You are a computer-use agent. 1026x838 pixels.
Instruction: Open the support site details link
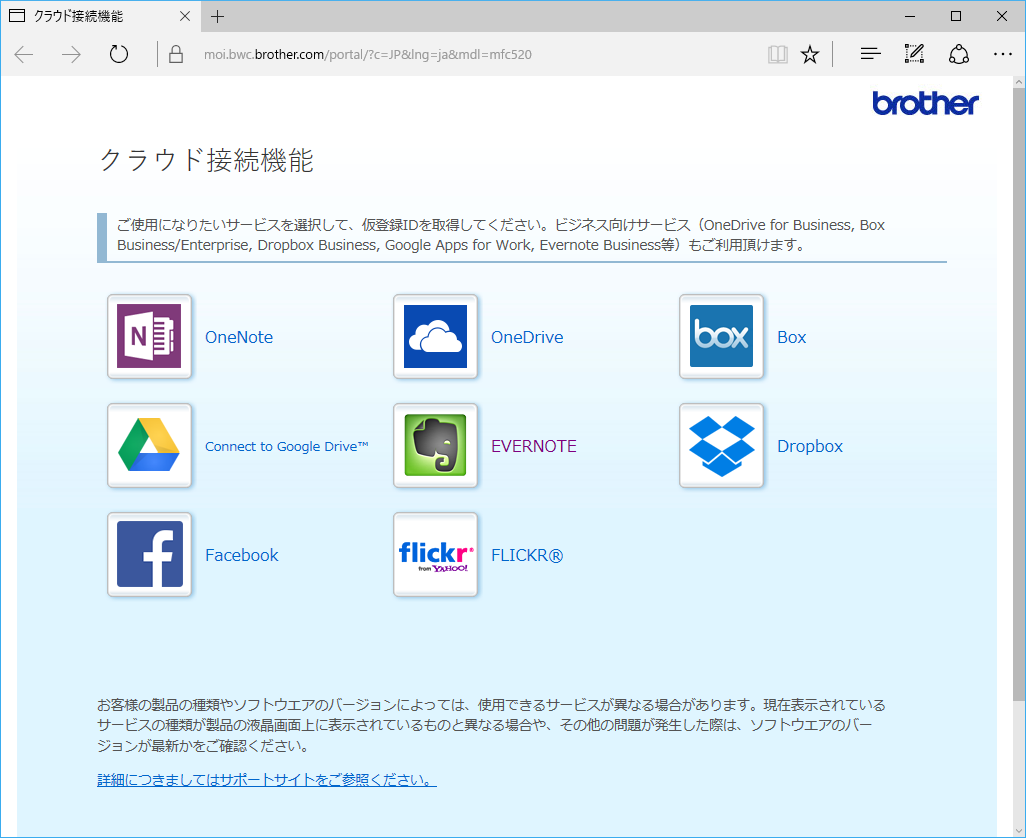(266, 780)
